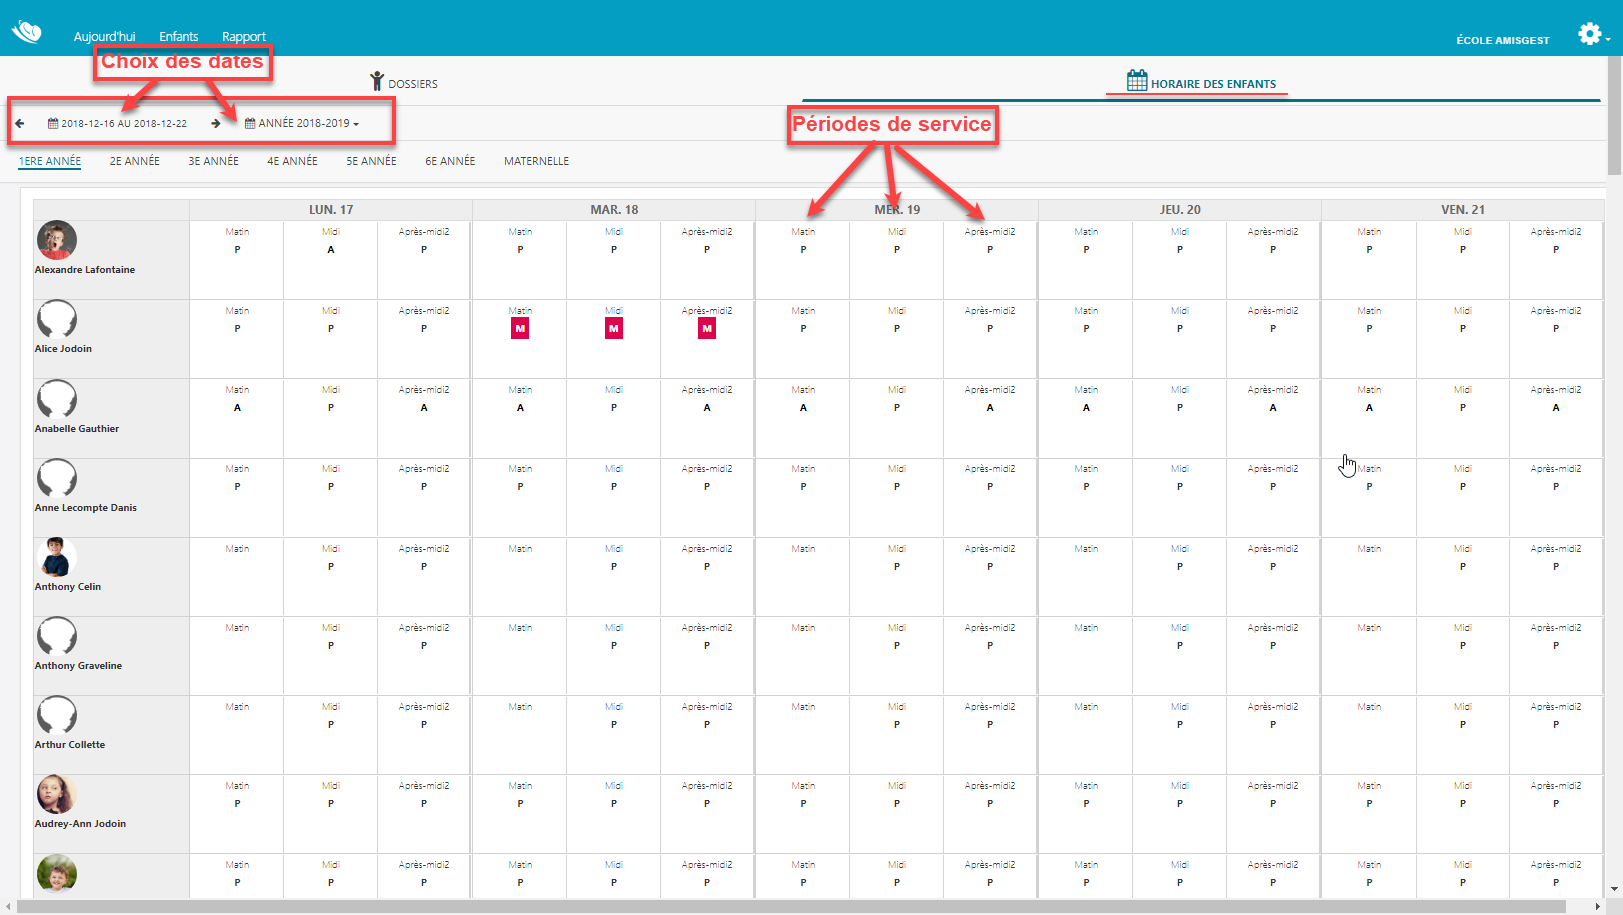Open the date range calendar picker

coord(117,124)
